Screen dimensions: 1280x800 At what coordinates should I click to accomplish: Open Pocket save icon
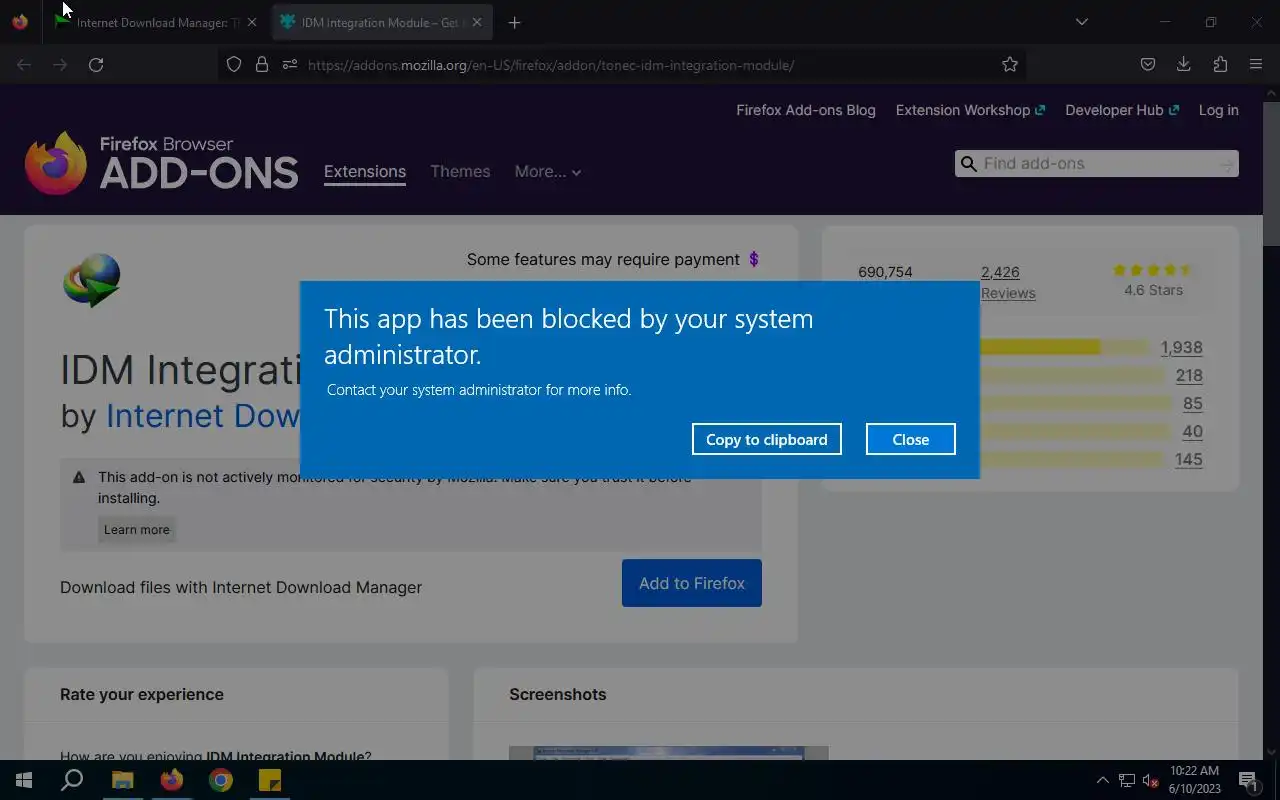(x=1148, y=64)
